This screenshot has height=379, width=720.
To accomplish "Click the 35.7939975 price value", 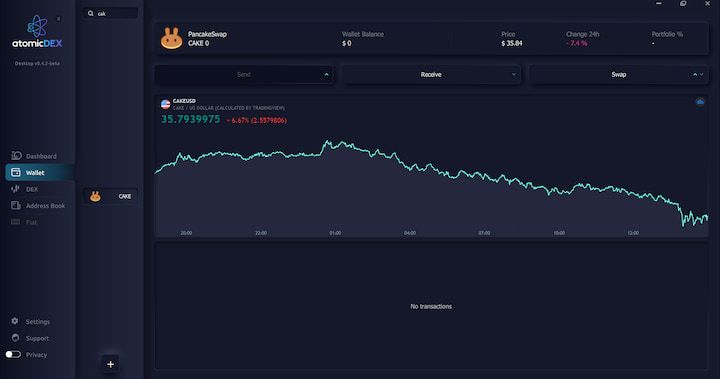I will point(191,119).
